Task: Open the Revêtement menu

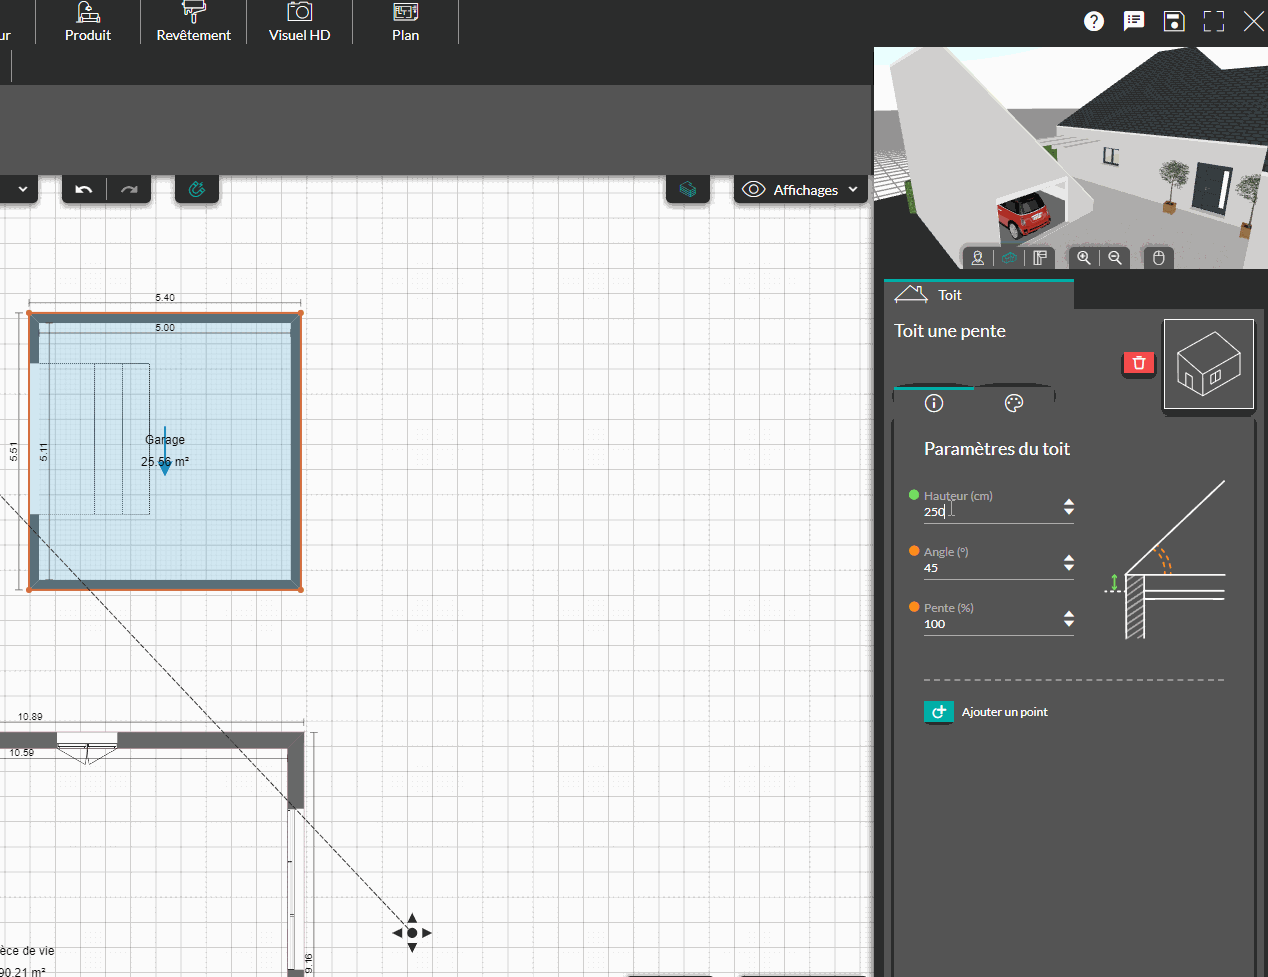Action: (194, 22)
